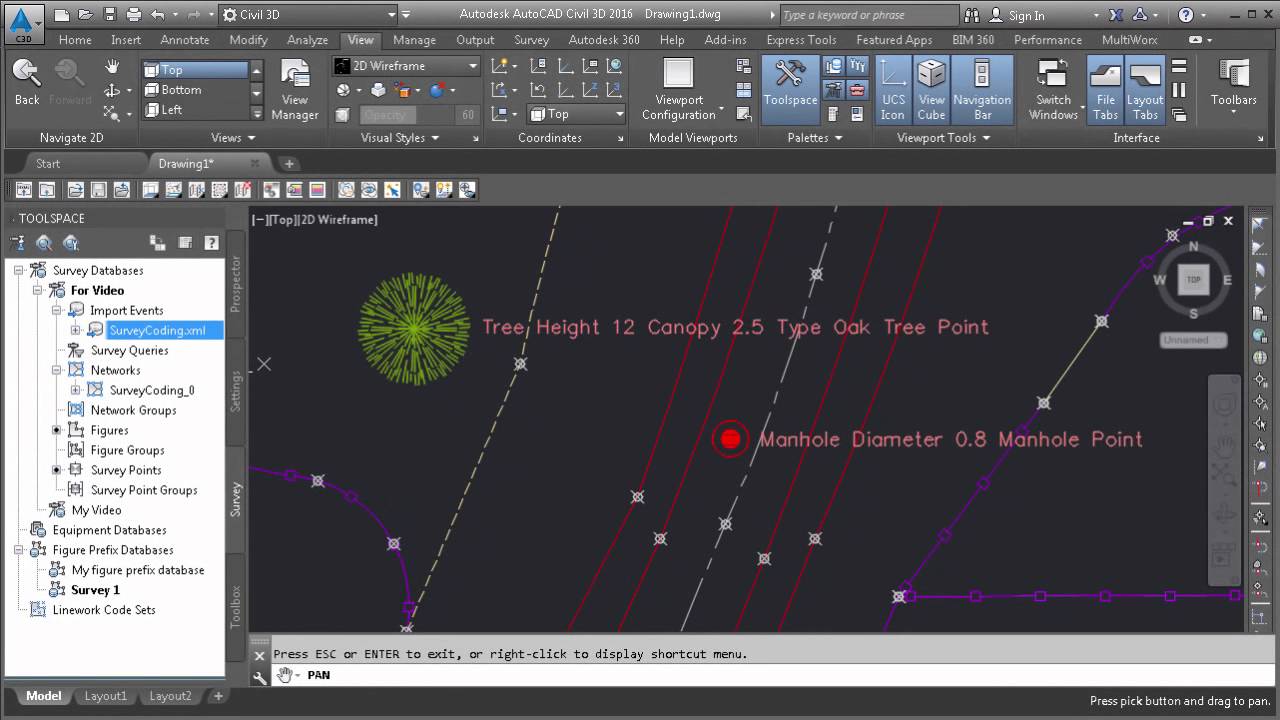Open the Settings toolspace tab

tap(236, 391)
